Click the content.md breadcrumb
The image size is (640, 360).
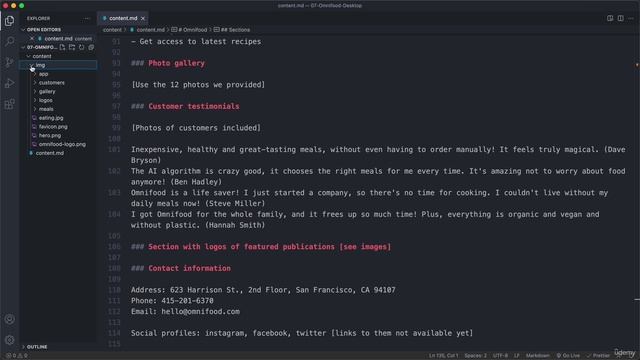point(150,30)
